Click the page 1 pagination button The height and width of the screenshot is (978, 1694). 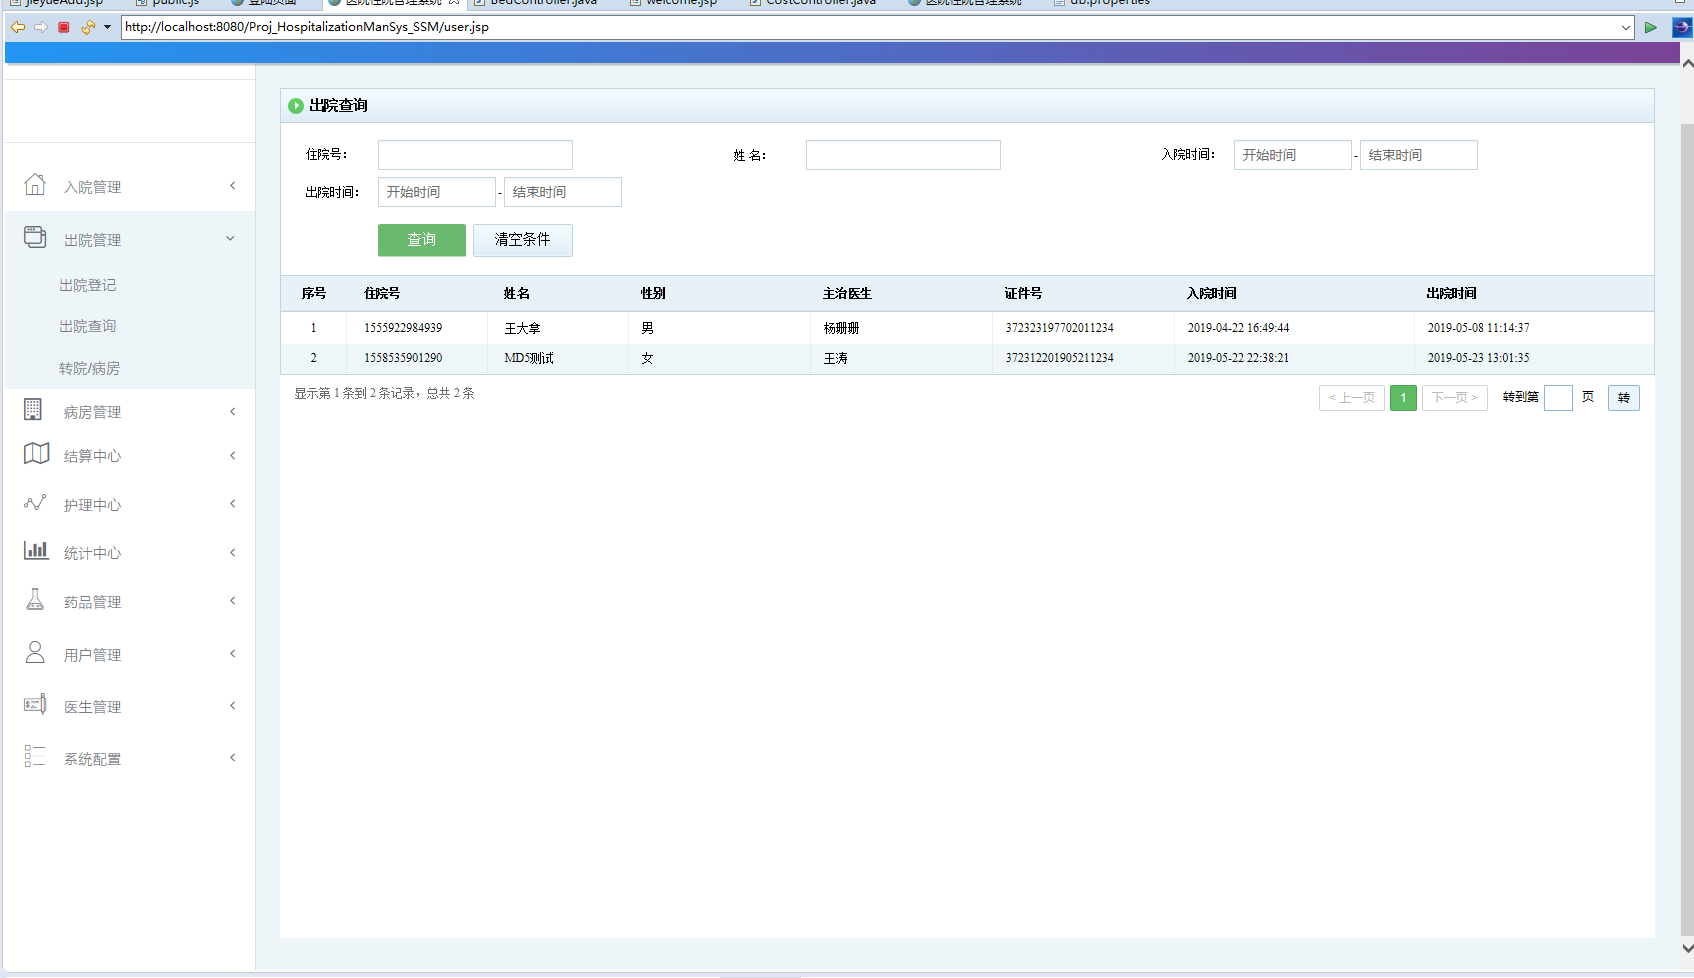[1403, 398]
